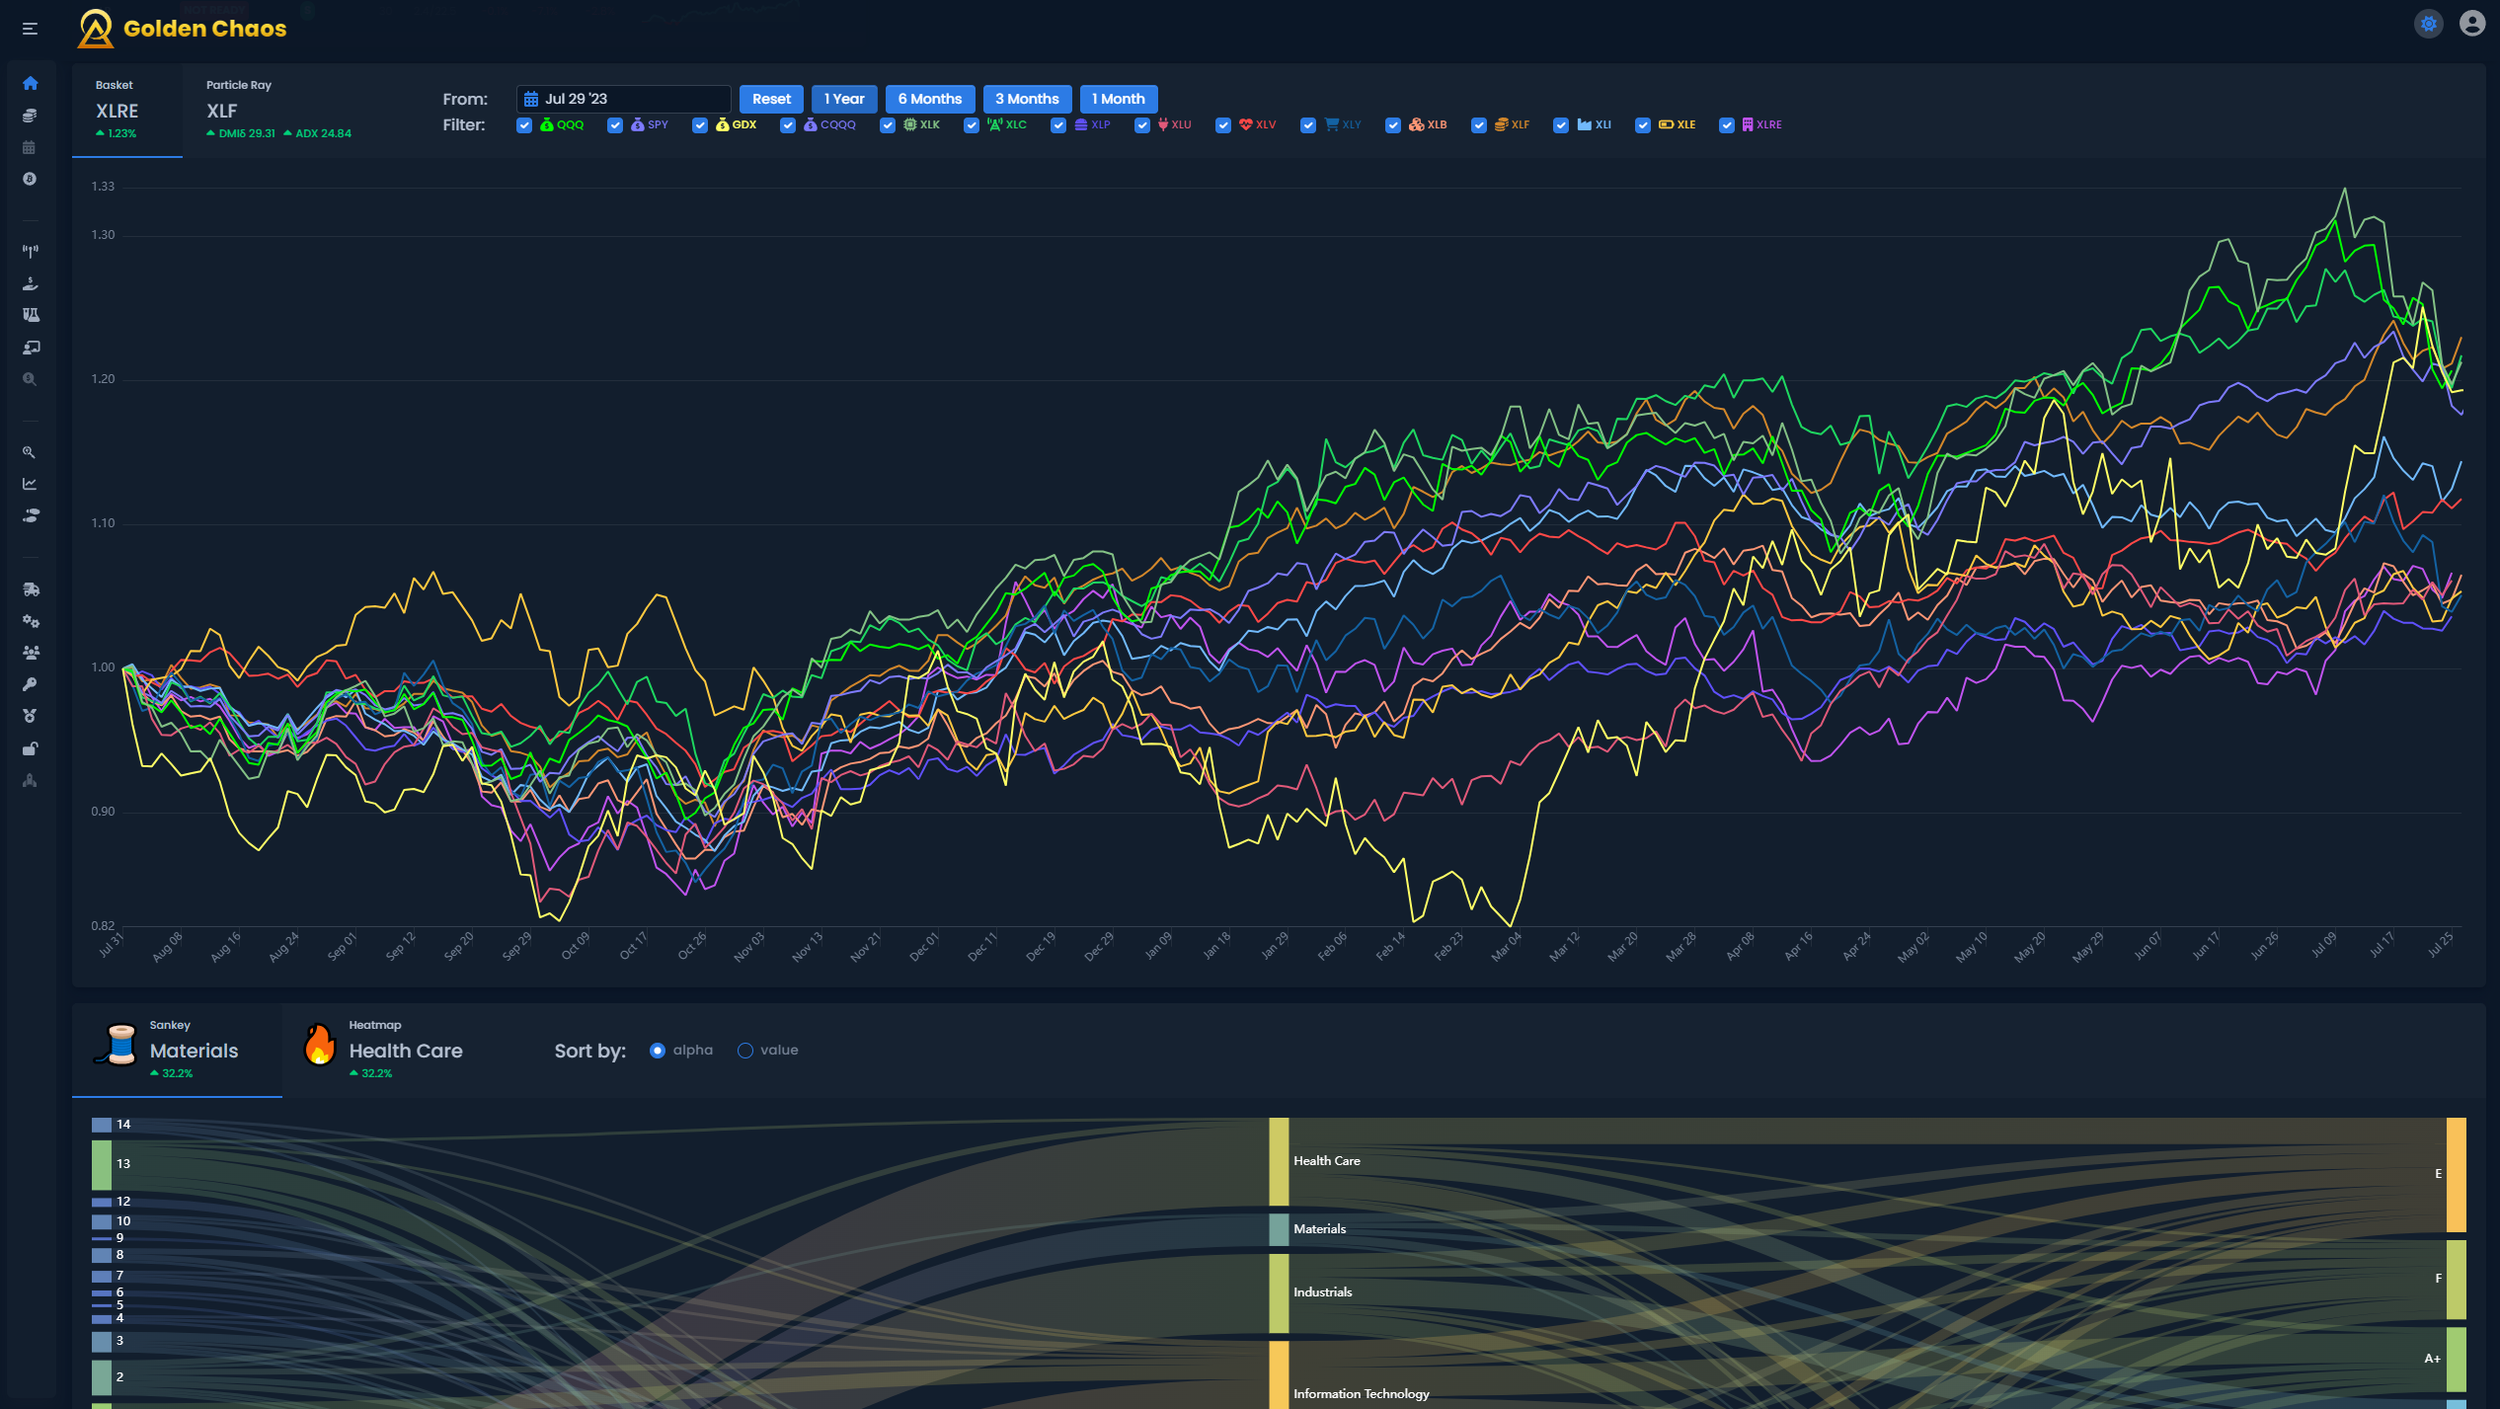Click the Reset button
Image resolution: width=2500 pixels, height=1409 pixels.
click(x=770, y=98)
